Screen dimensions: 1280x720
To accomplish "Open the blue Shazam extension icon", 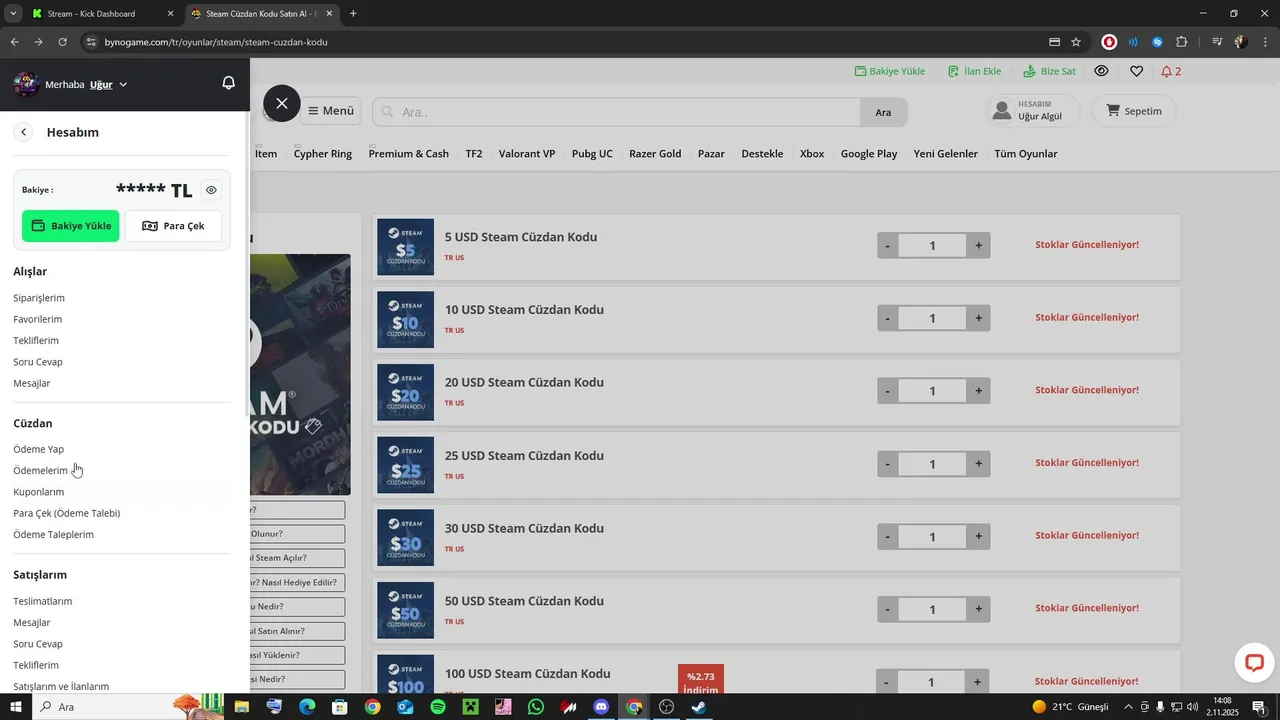I will (1157, 42).
